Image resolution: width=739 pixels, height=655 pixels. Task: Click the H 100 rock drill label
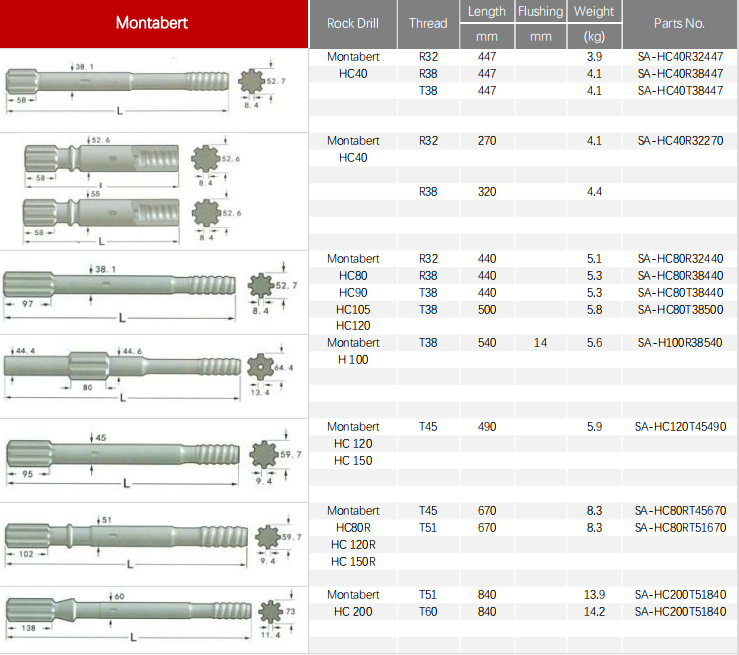point(353,360)
